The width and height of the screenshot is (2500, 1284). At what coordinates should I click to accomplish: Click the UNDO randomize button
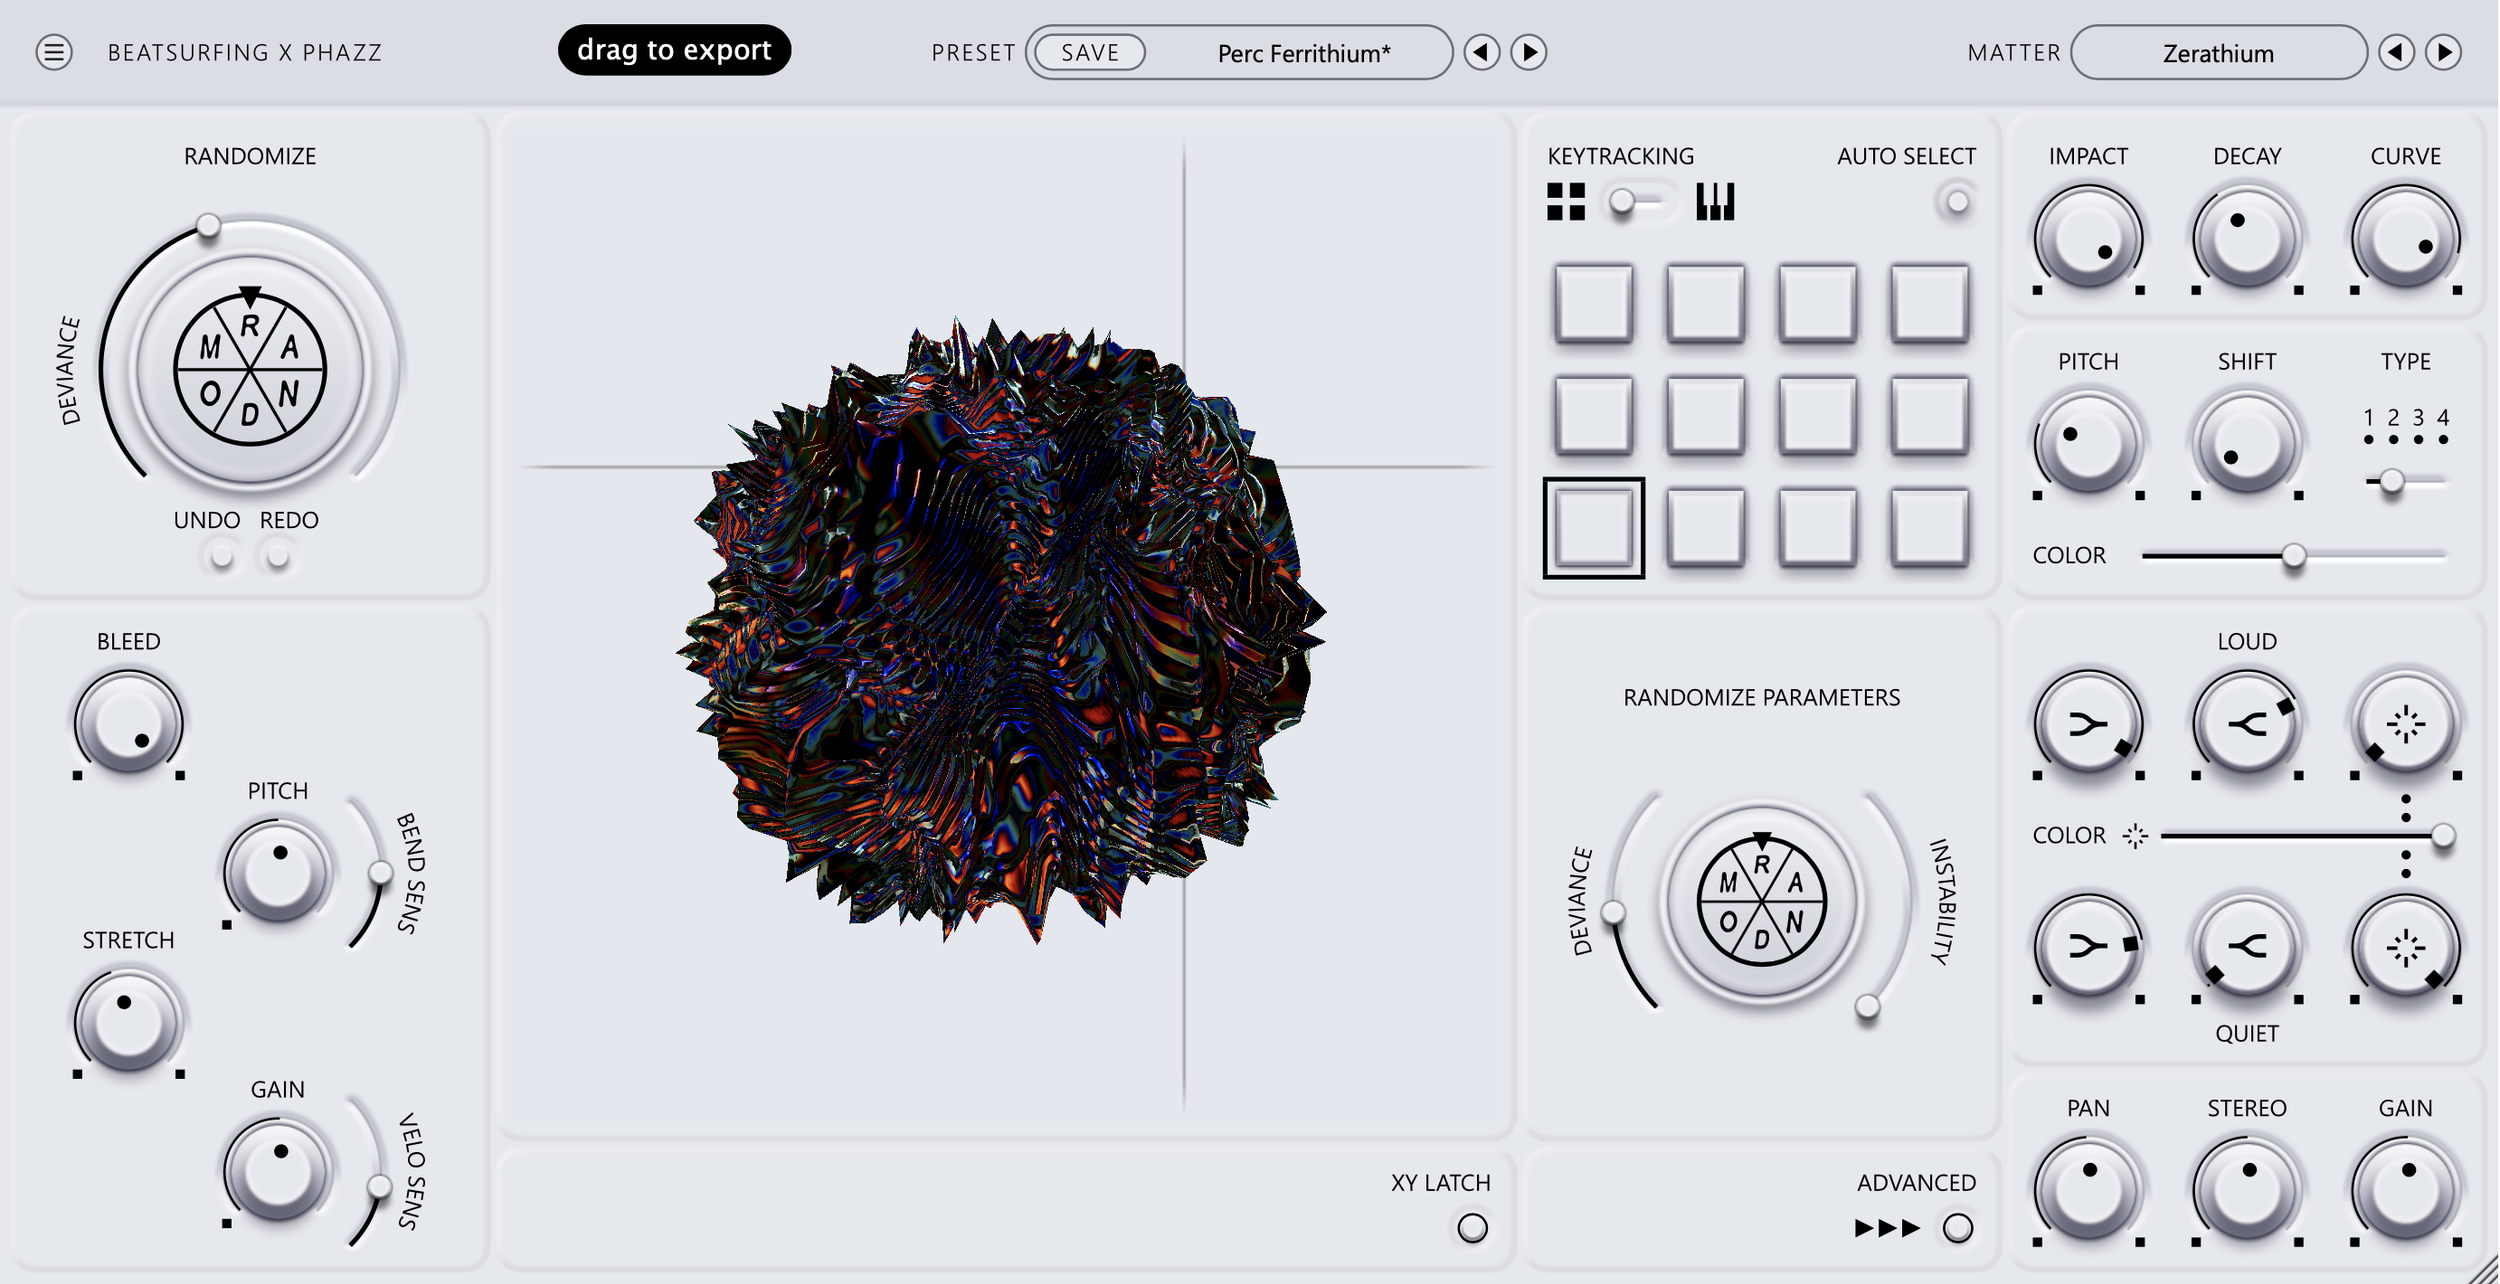221,556
